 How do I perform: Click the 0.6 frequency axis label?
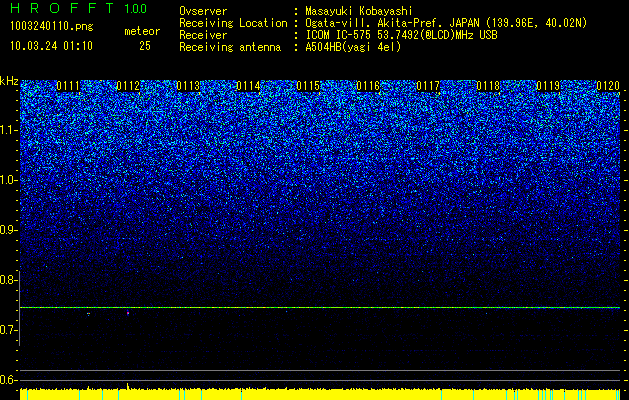coord(7,380)
